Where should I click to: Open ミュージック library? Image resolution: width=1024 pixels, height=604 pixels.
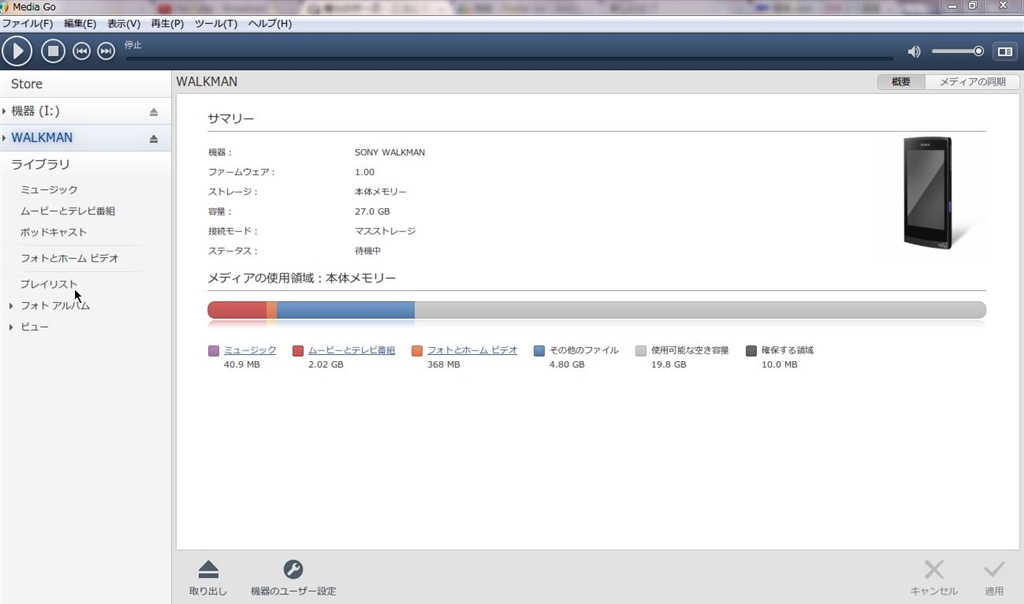49,190
